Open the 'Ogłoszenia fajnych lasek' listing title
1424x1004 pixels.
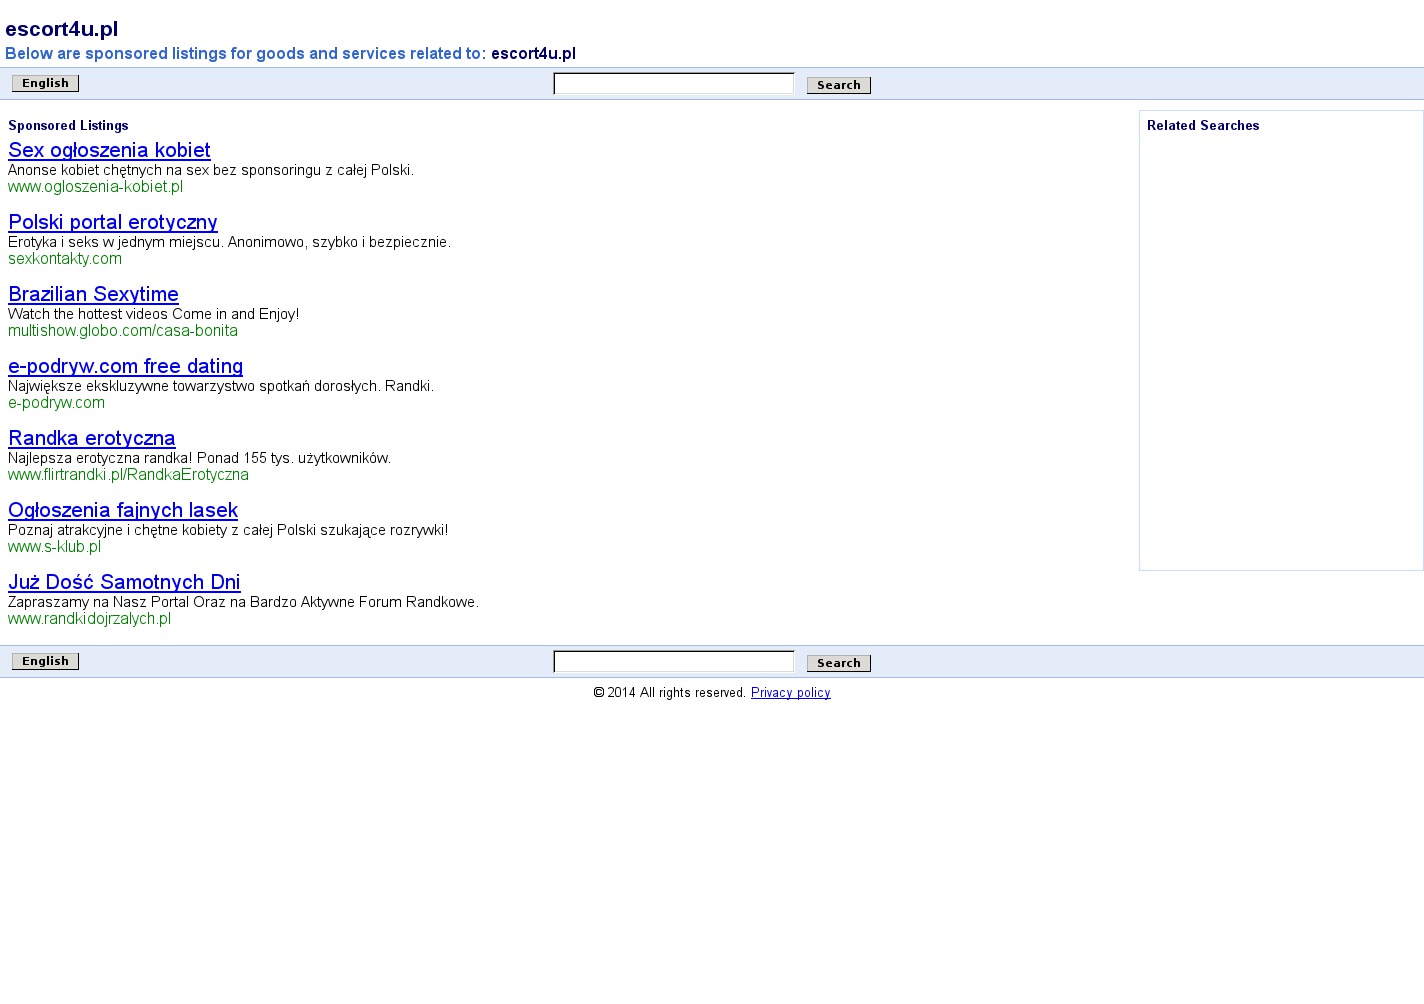pos(123,510)
